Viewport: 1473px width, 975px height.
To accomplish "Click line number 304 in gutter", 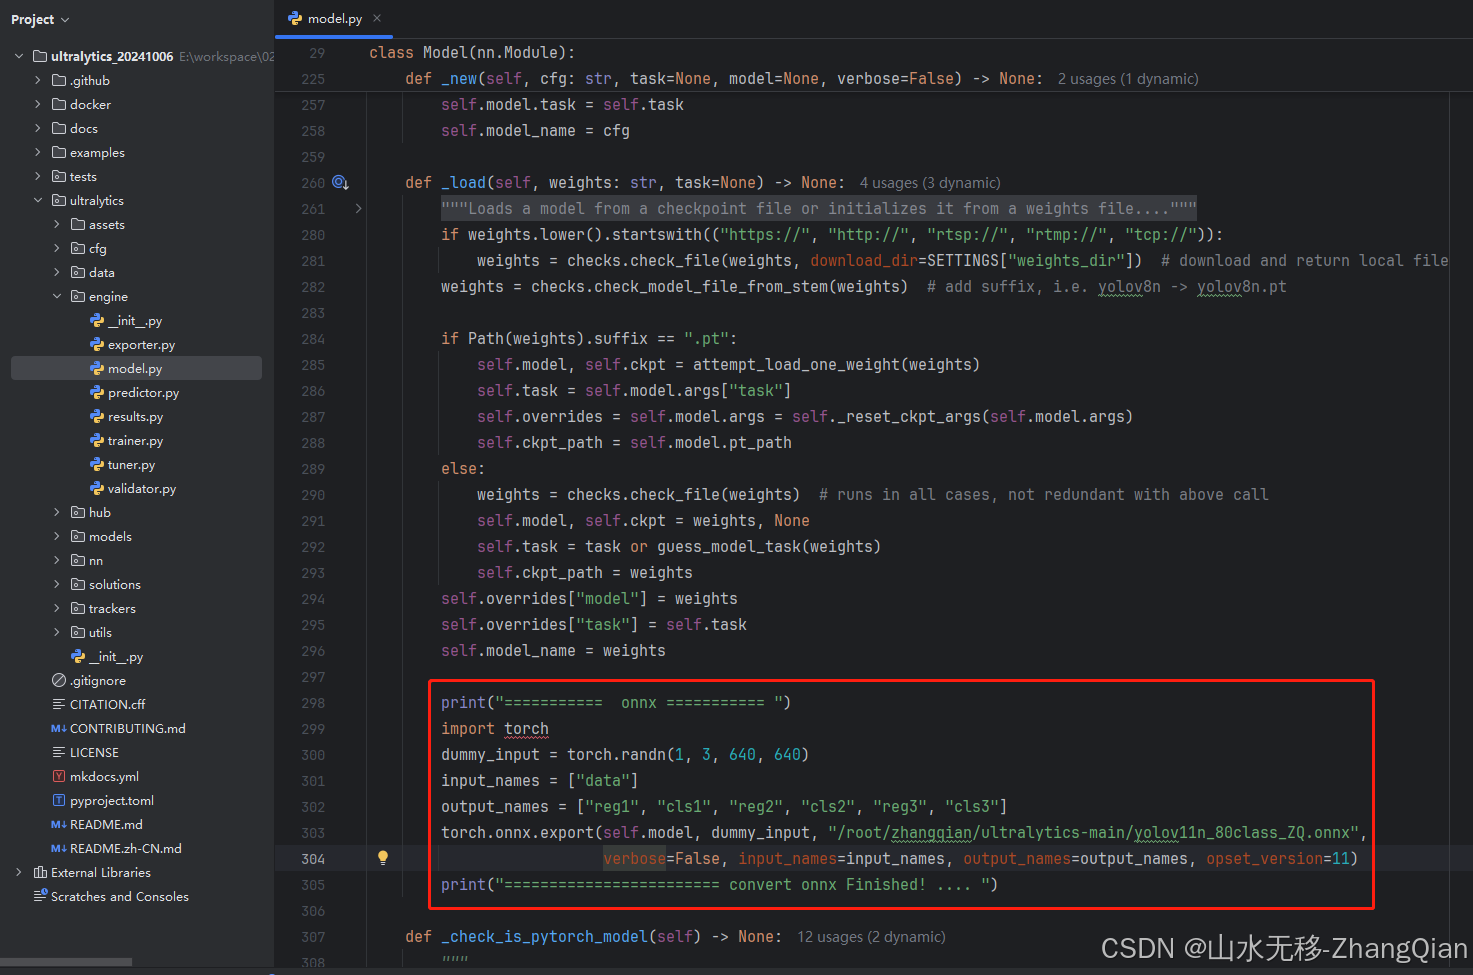I will point(313,859).
